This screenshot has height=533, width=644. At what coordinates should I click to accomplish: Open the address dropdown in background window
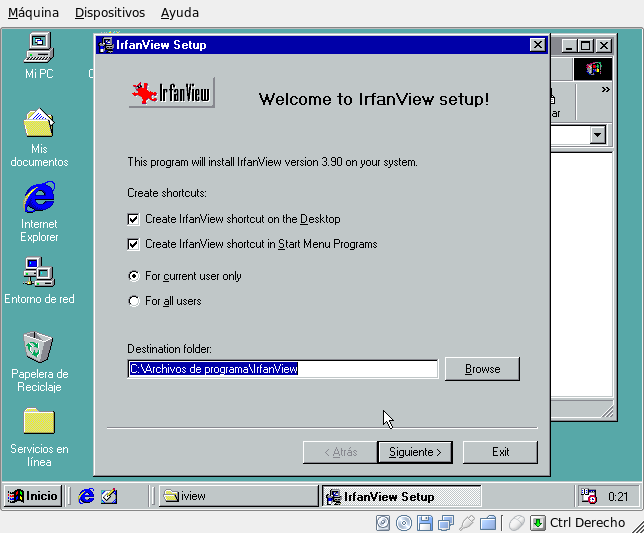tap(598, 135)
